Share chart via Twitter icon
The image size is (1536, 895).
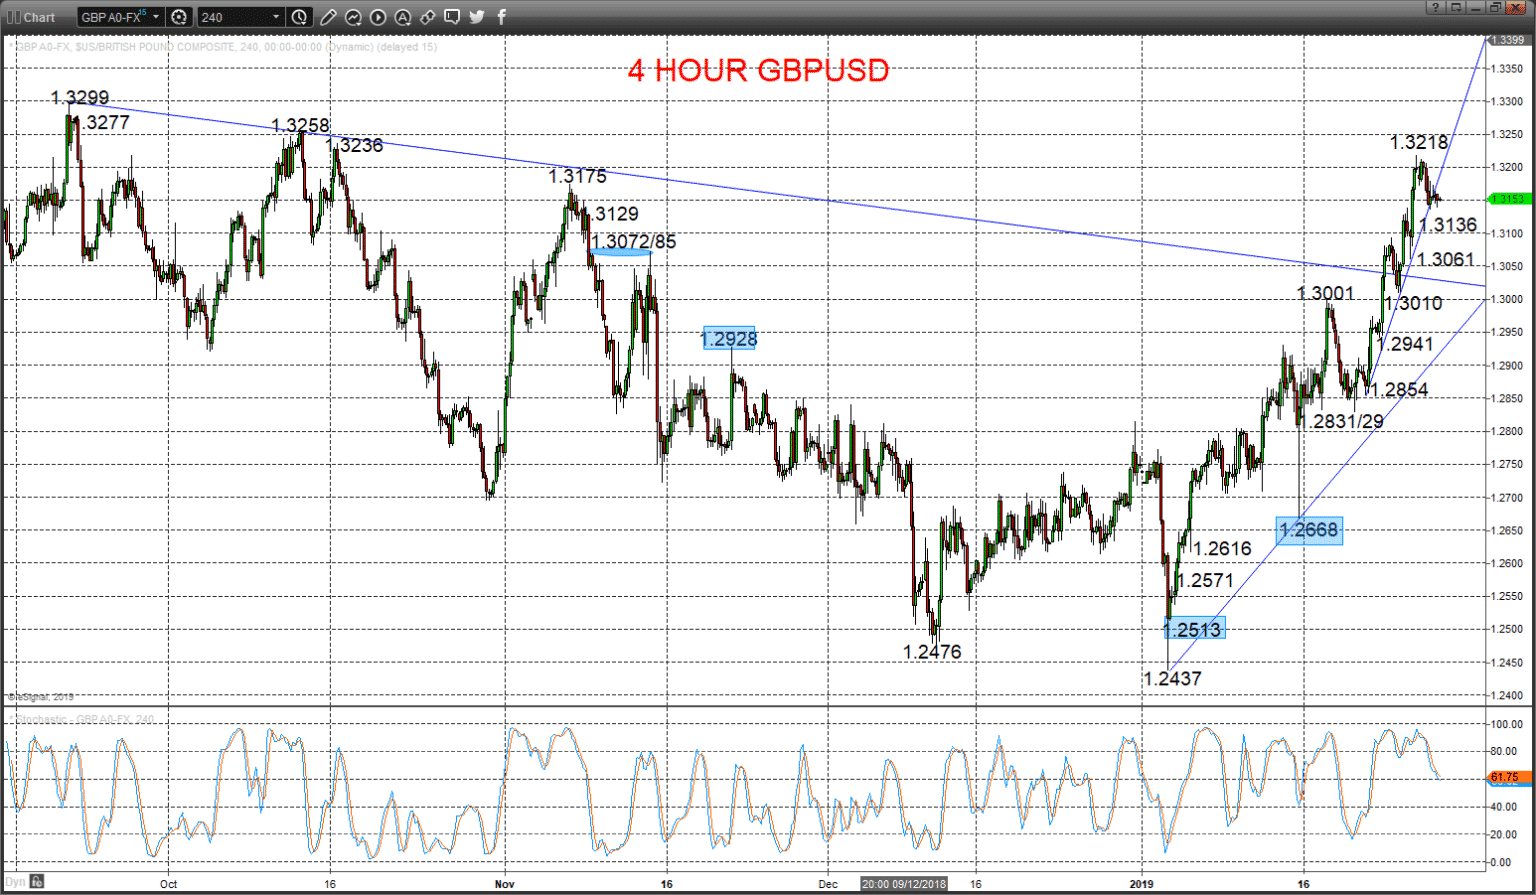pyautogui.click(x=477, y=17)
